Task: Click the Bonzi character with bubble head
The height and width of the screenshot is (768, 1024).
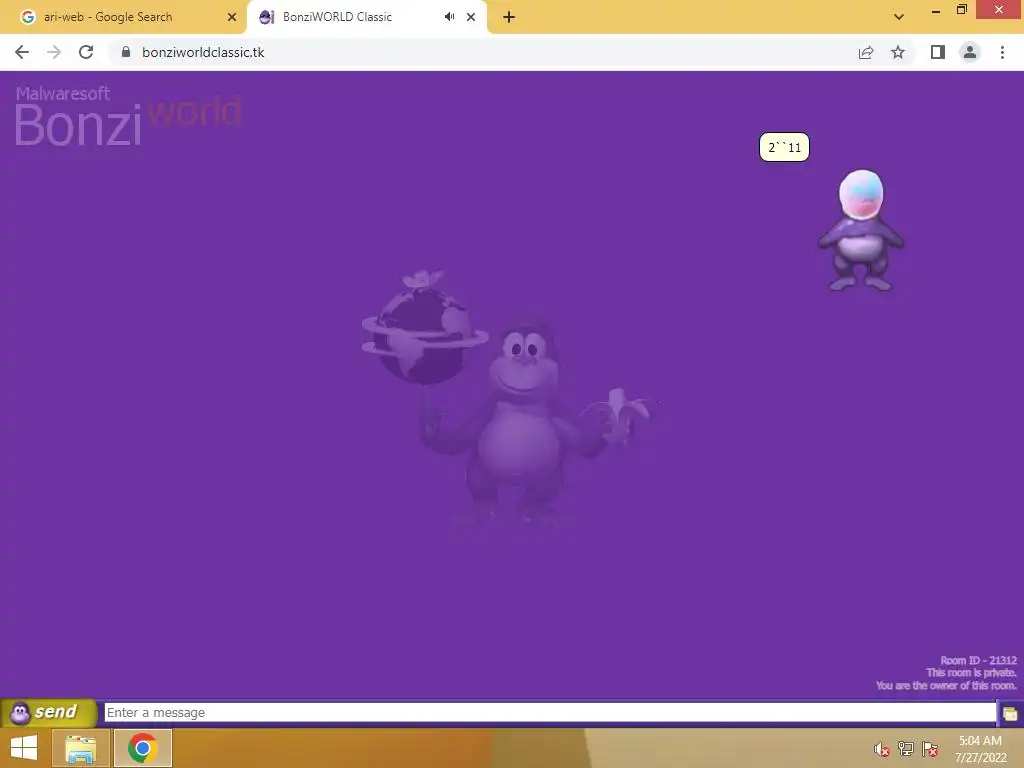Action: (861, 231)
